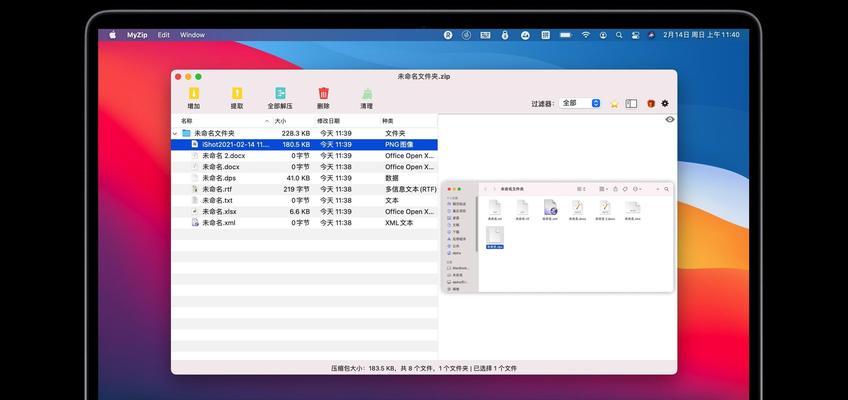
Task: Click the sort arrow in 名称 column header
Action: click(x=267, y=121)
